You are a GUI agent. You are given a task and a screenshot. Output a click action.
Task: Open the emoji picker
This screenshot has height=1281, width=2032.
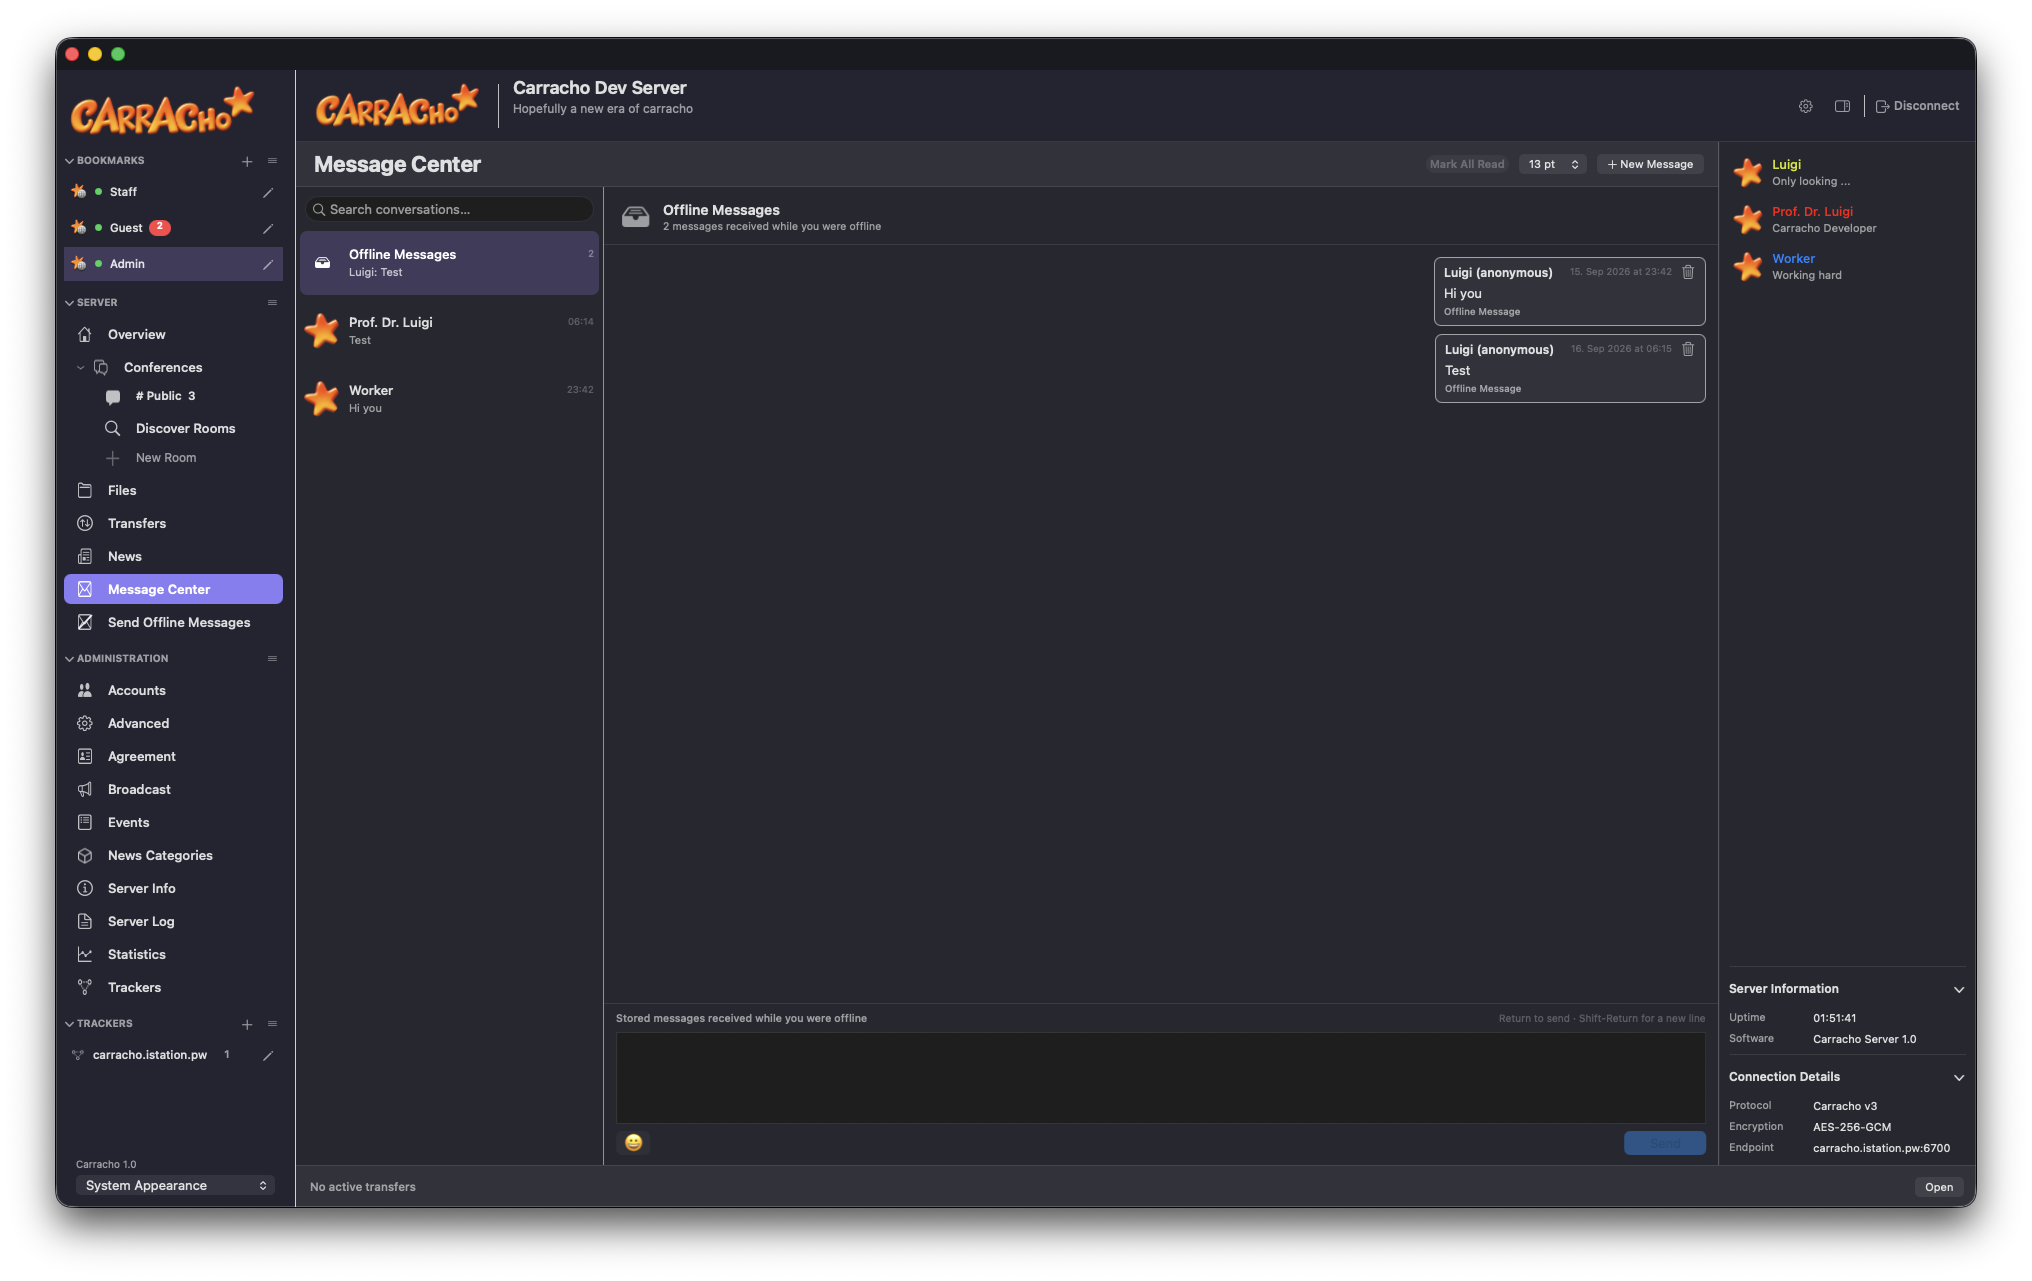[633, 1142]
